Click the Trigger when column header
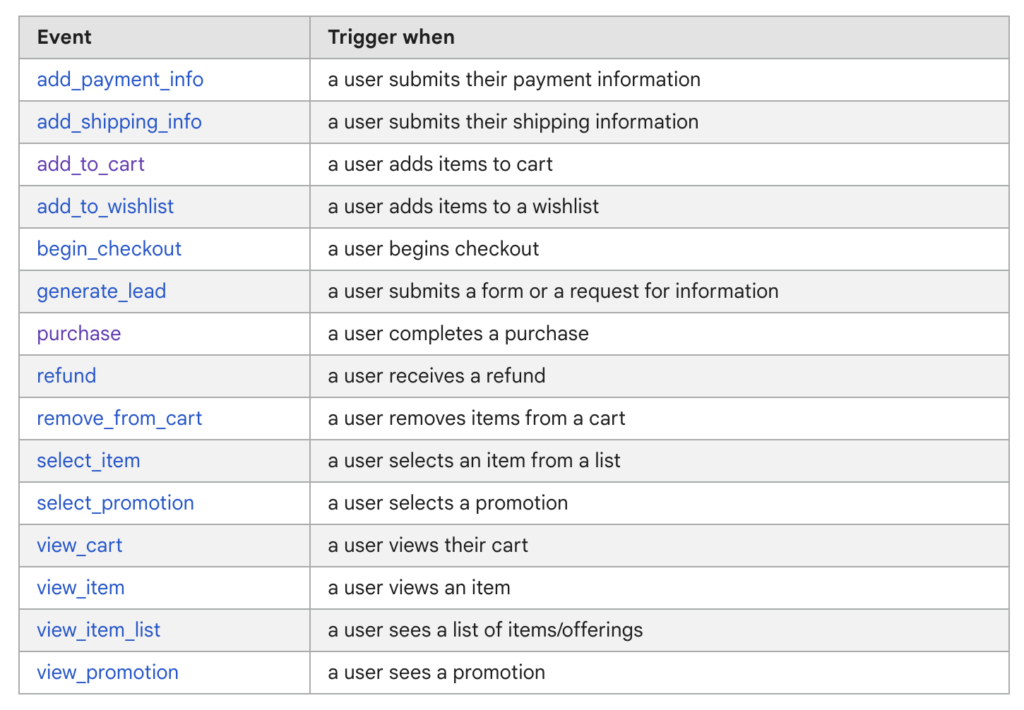1024x710 pixels. click(391, 38)
